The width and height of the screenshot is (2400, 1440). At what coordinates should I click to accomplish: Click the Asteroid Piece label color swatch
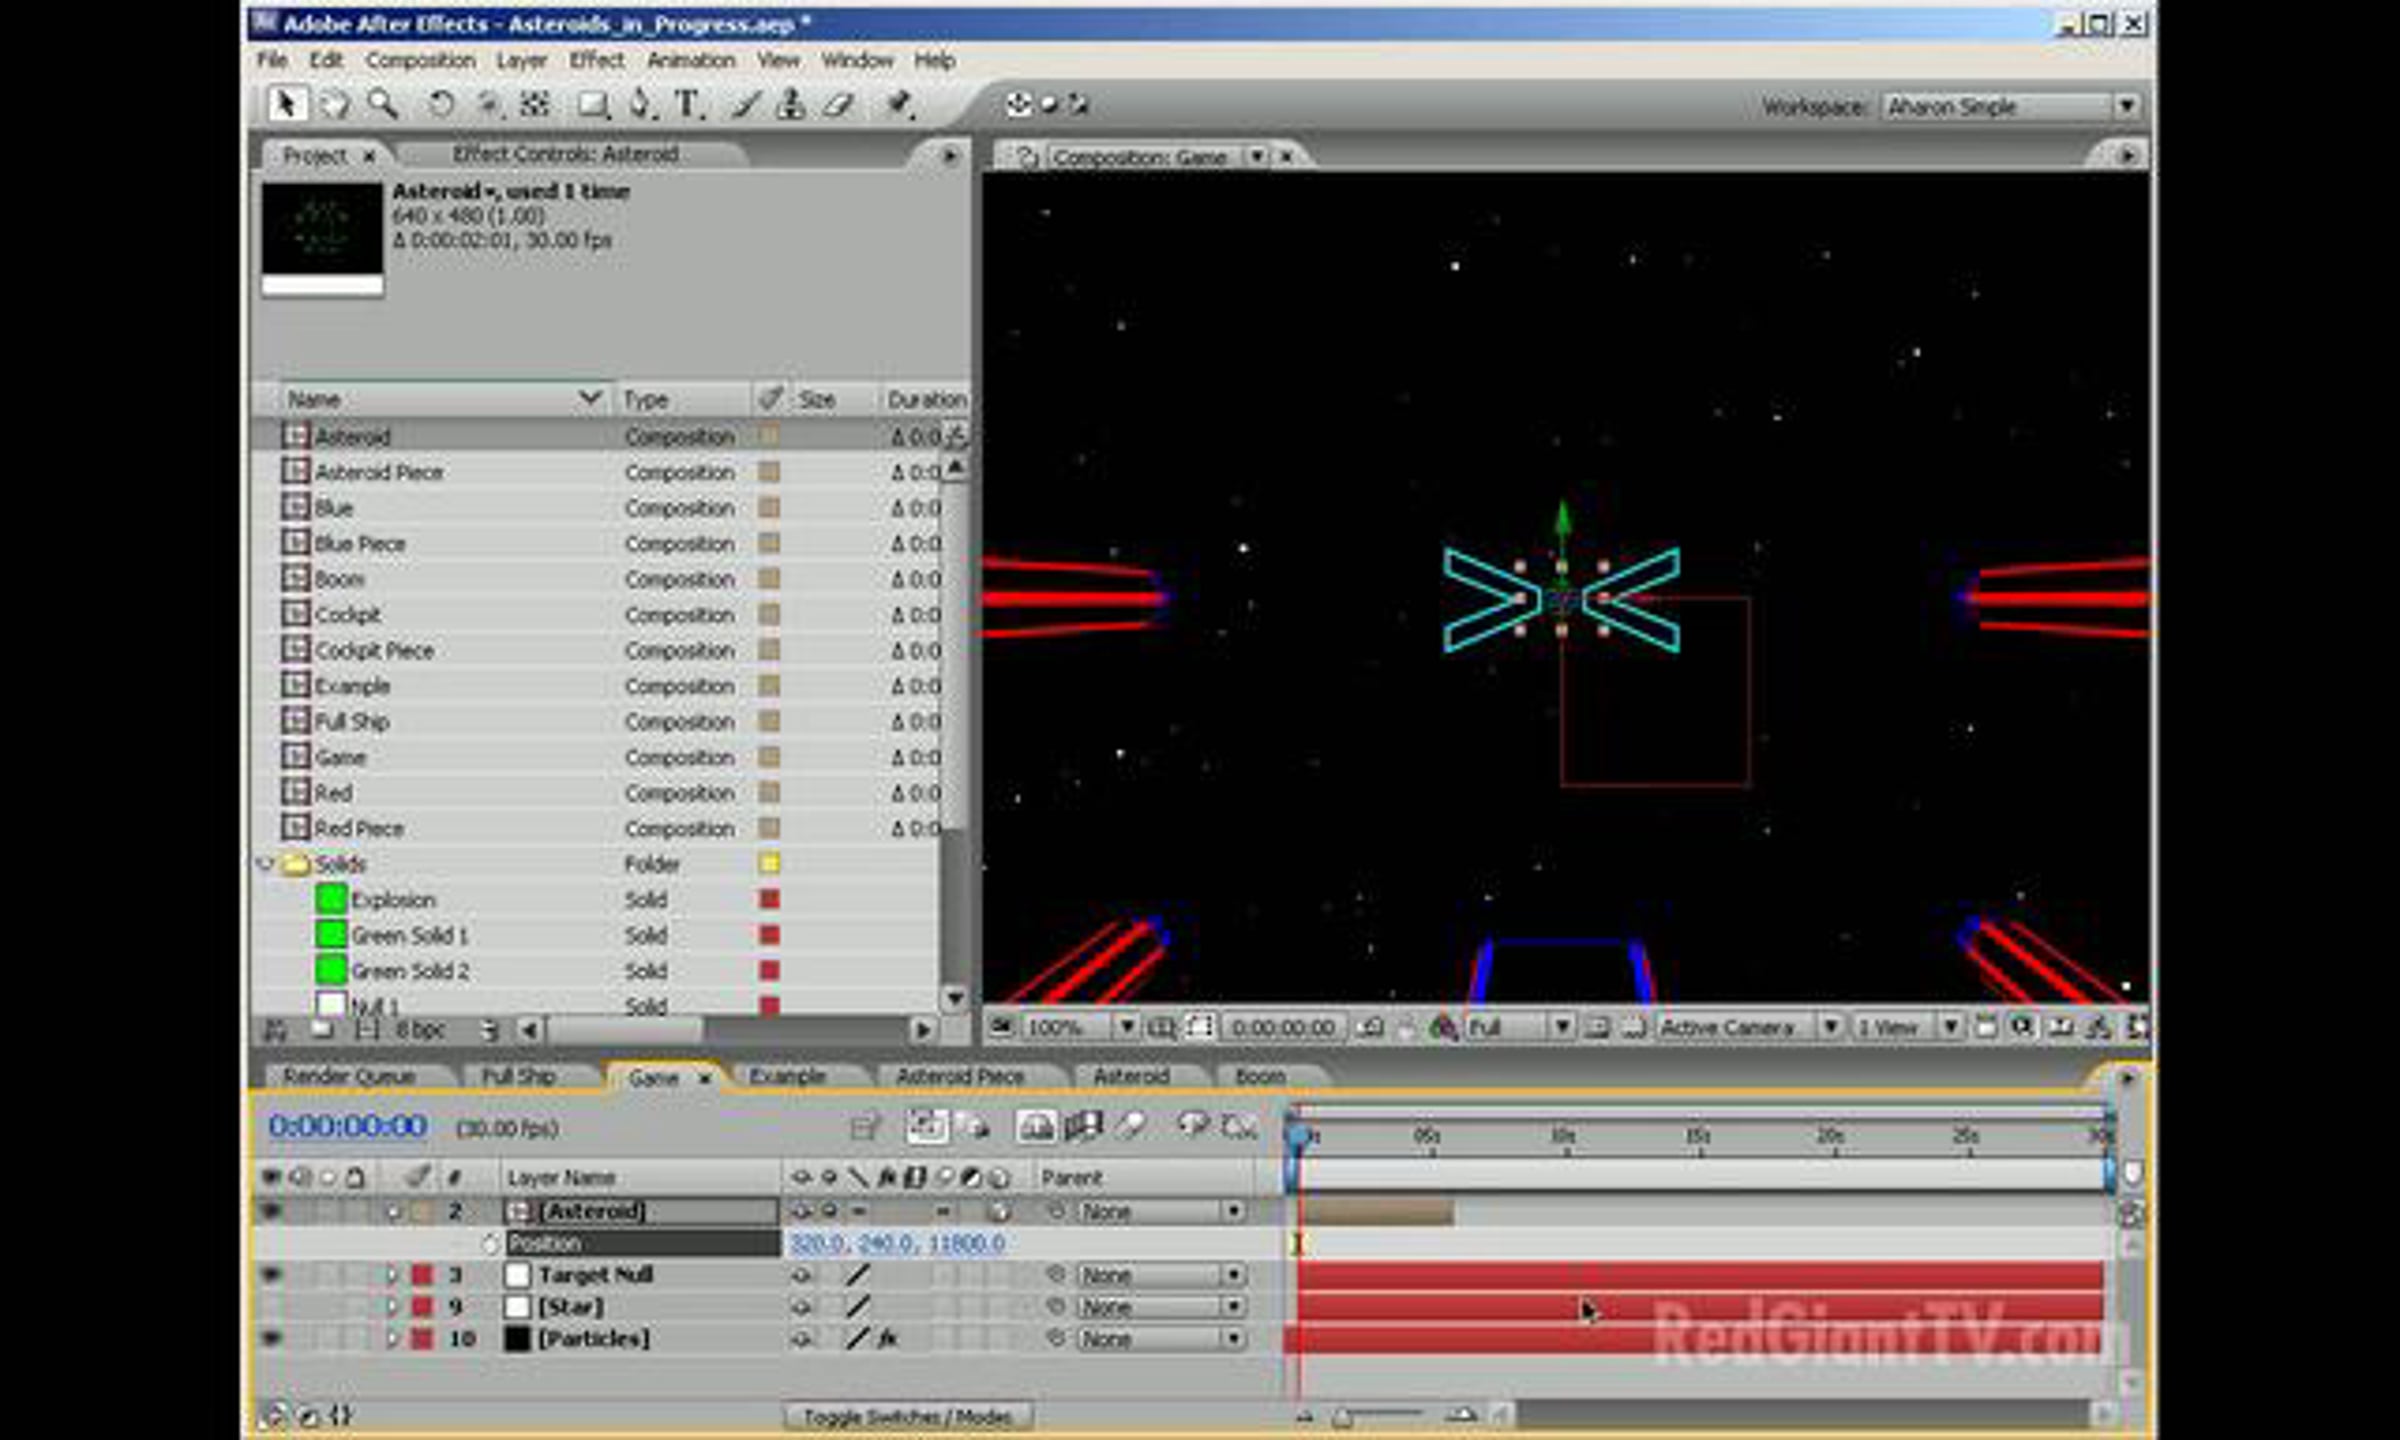pyautogui.click(x=769, y=472)
